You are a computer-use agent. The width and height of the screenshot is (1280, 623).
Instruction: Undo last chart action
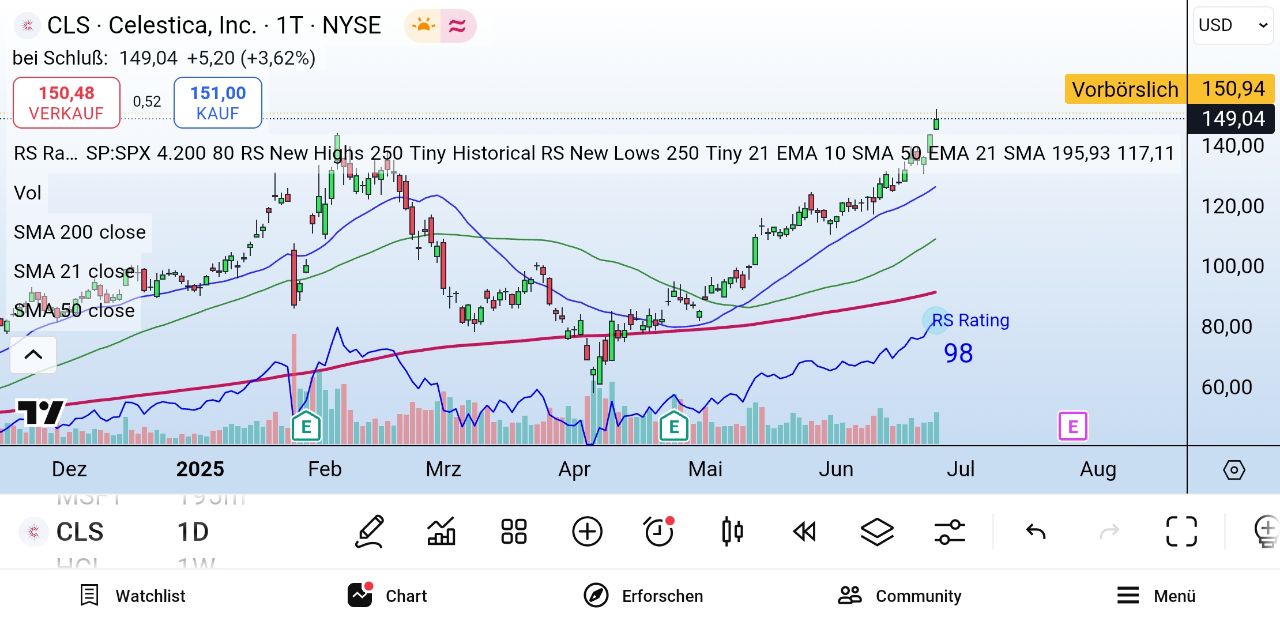1036,531
